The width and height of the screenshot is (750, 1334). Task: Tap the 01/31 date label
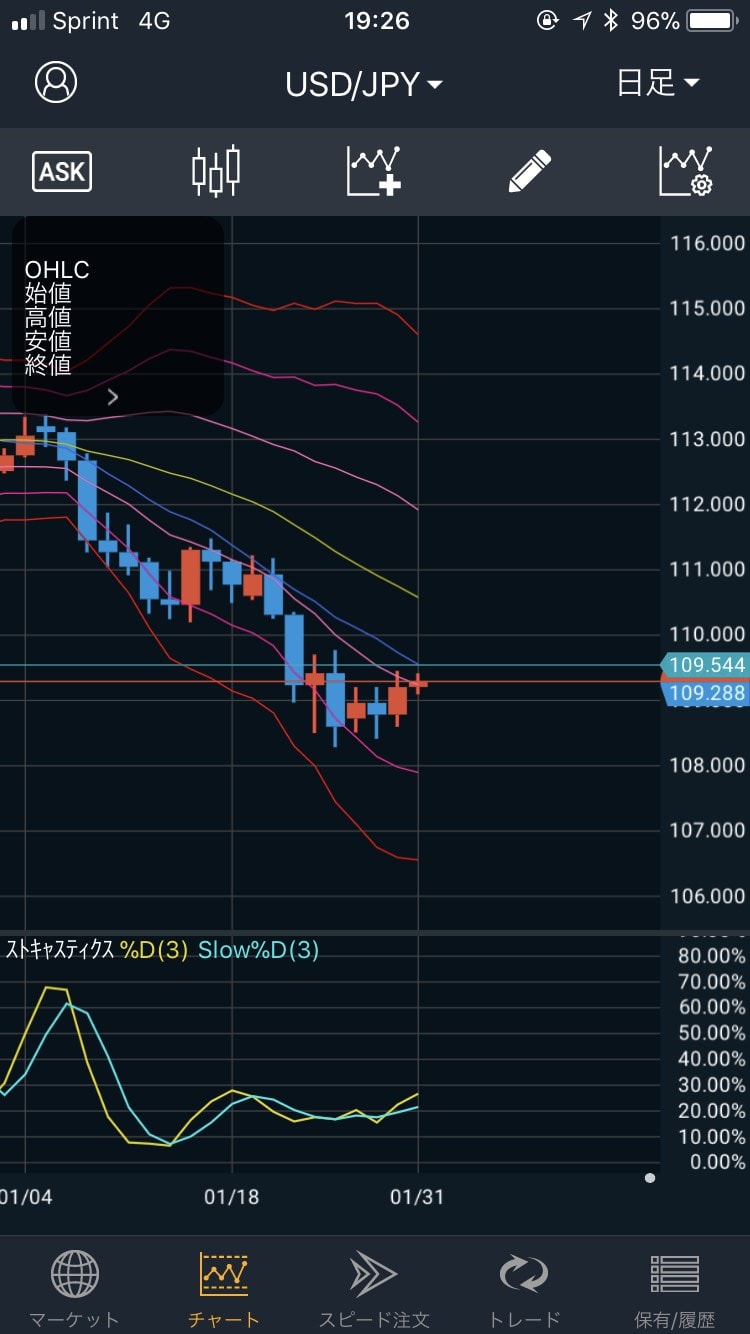point(417,1197)
